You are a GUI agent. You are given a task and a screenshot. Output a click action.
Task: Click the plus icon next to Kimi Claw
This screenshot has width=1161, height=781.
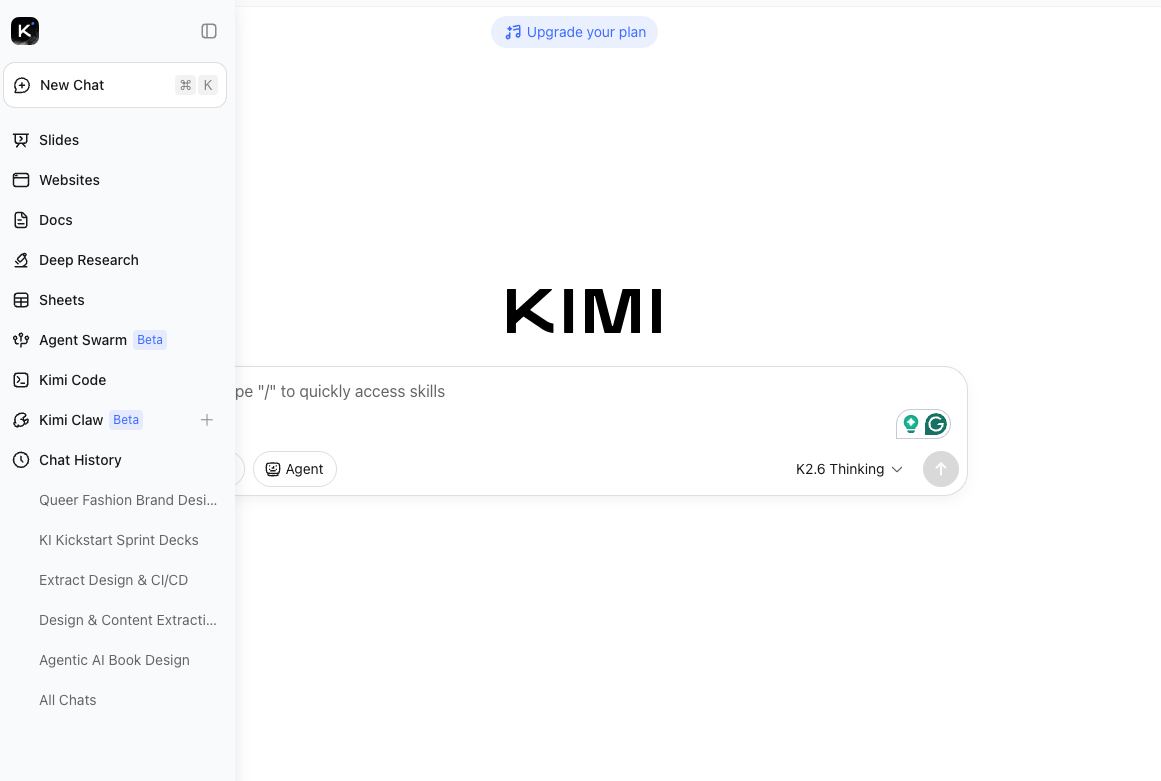point(207,420)
